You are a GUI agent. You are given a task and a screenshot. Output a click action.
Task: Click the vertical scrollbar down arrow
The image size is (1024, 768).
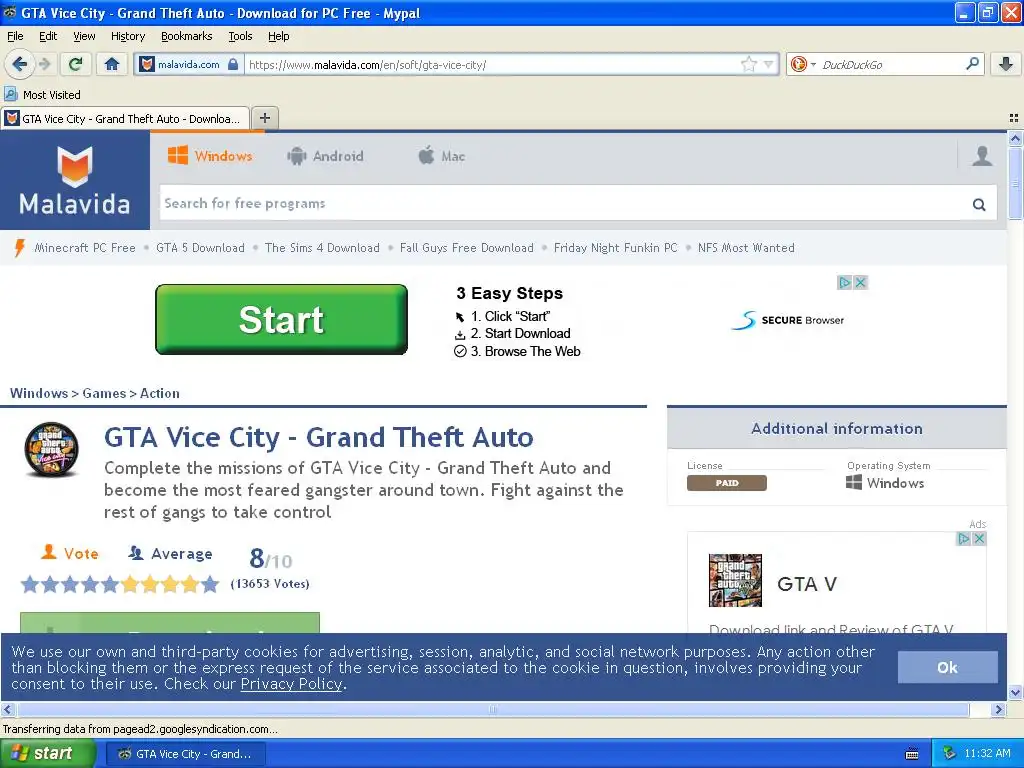click(1015, 692)
